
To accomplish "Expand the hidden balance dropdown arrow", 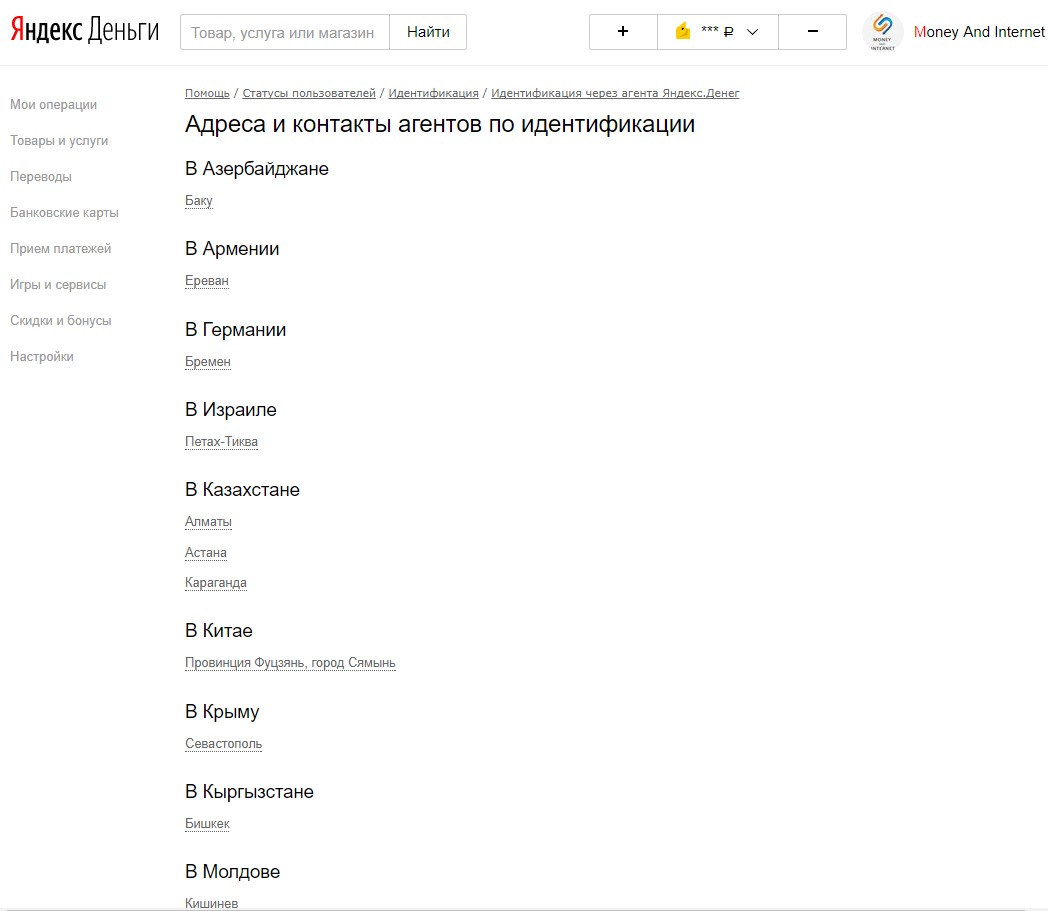I will pos(753,32).
